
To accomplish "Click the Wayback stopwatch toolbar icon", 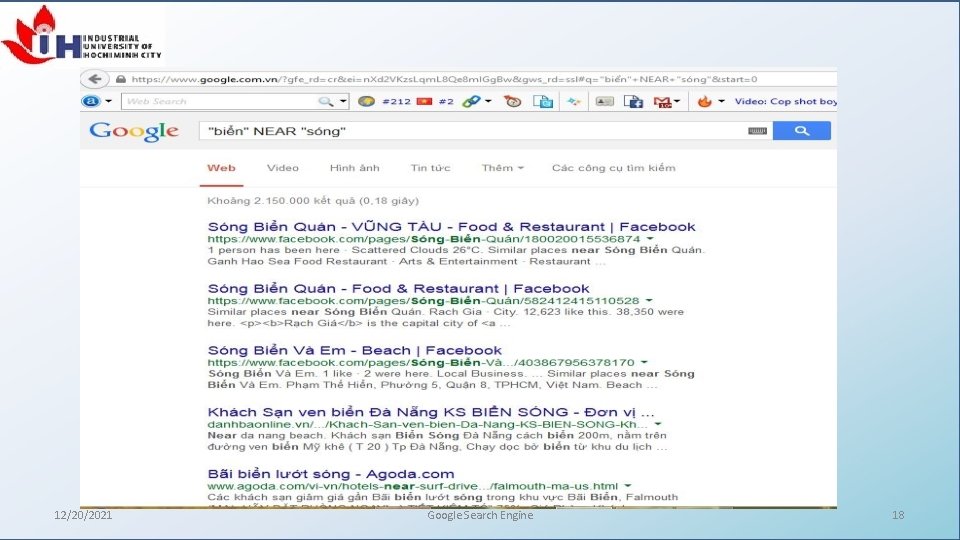I will pyautogui.click(x=513, y=101).
